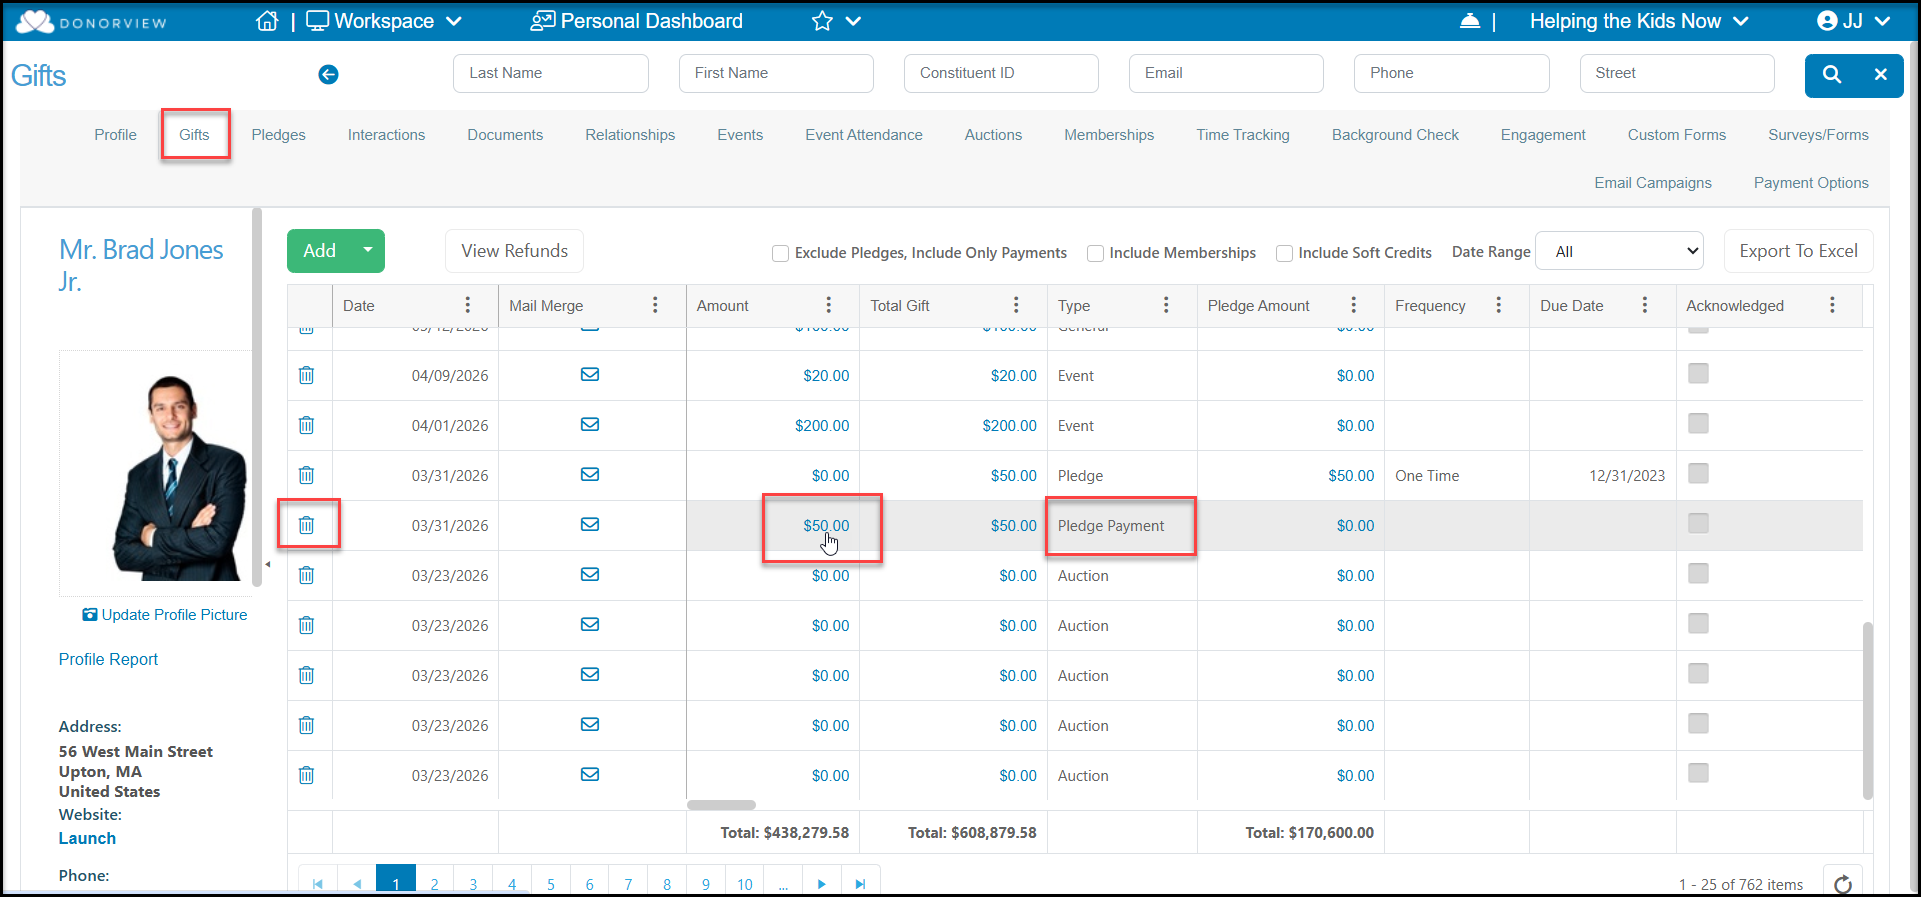Open Mail Merge column options menu

click(655, 305)
